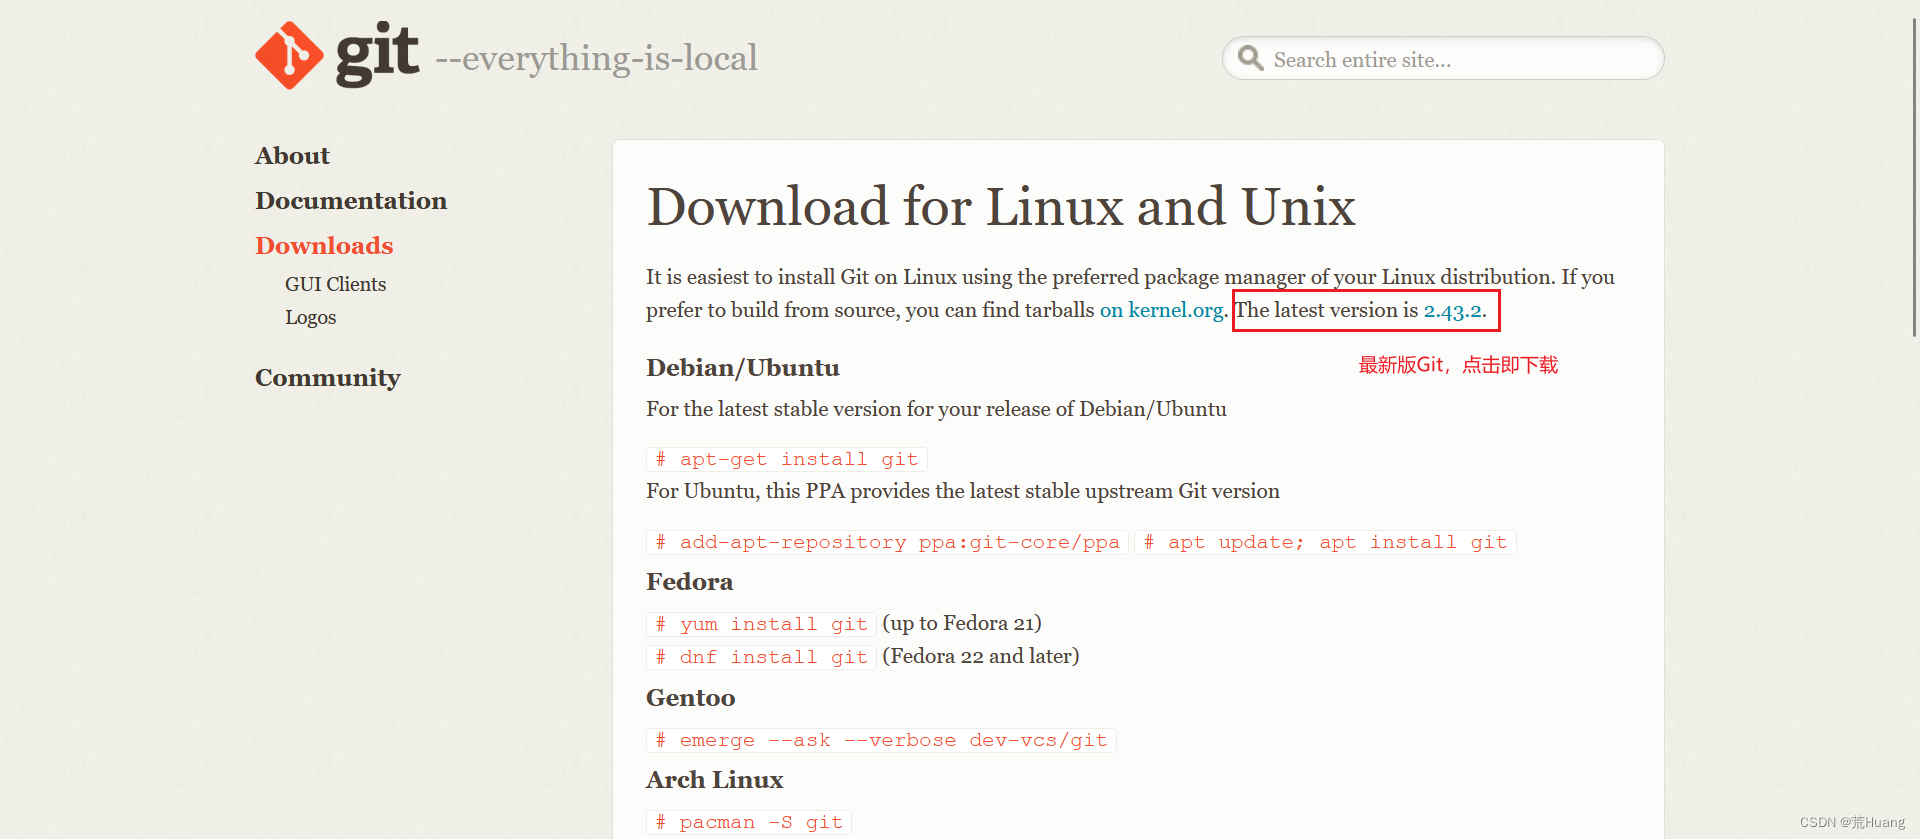Screen dimensions: 1920x839
Task: Click 'emerge --ask --verbose dev-vcs/git' command
Action: (881, 740)
